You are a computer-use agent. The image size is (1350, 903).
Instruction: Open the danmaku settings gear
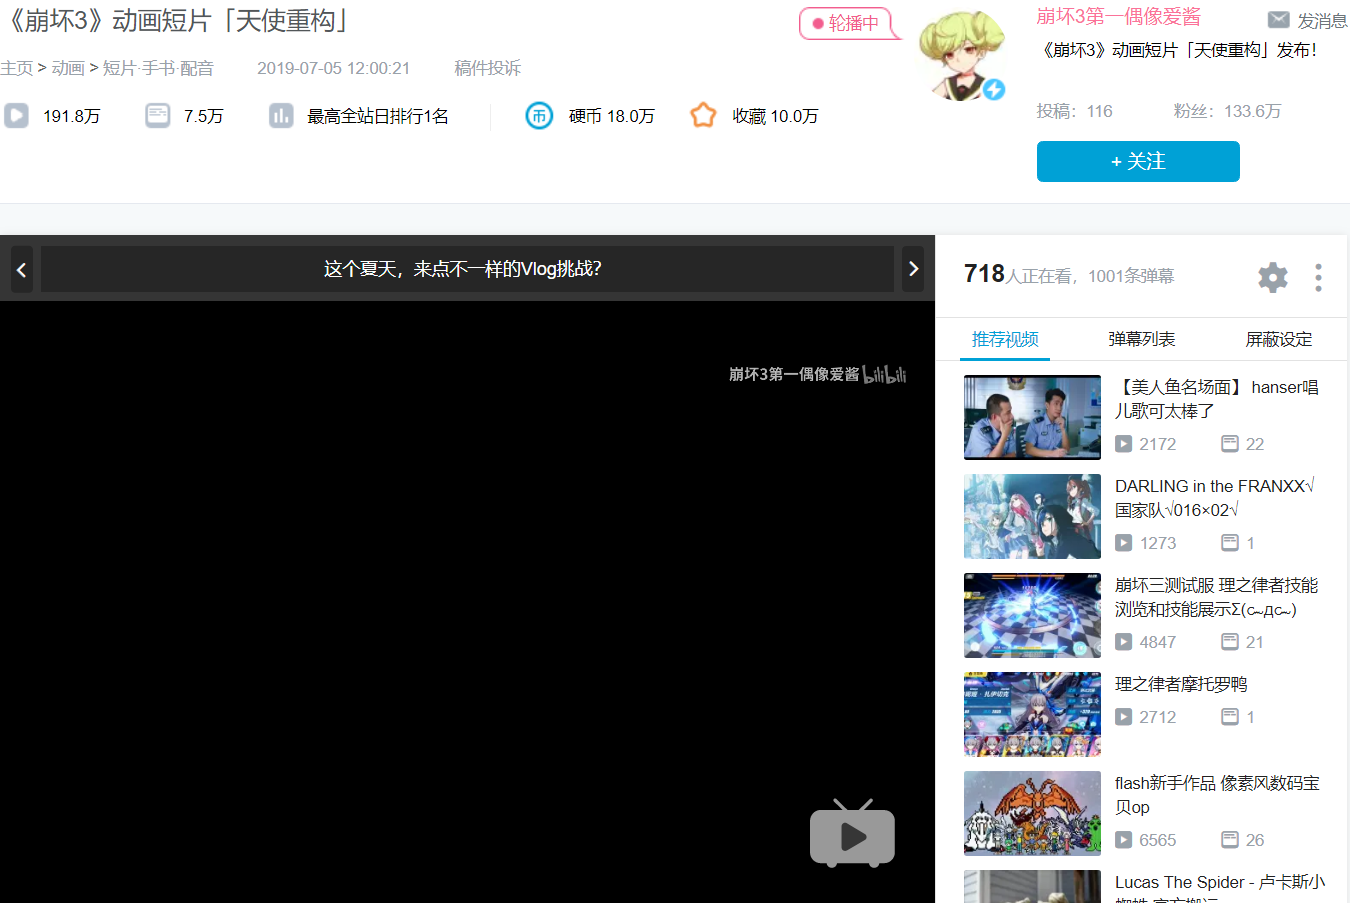coord(1272,277)
